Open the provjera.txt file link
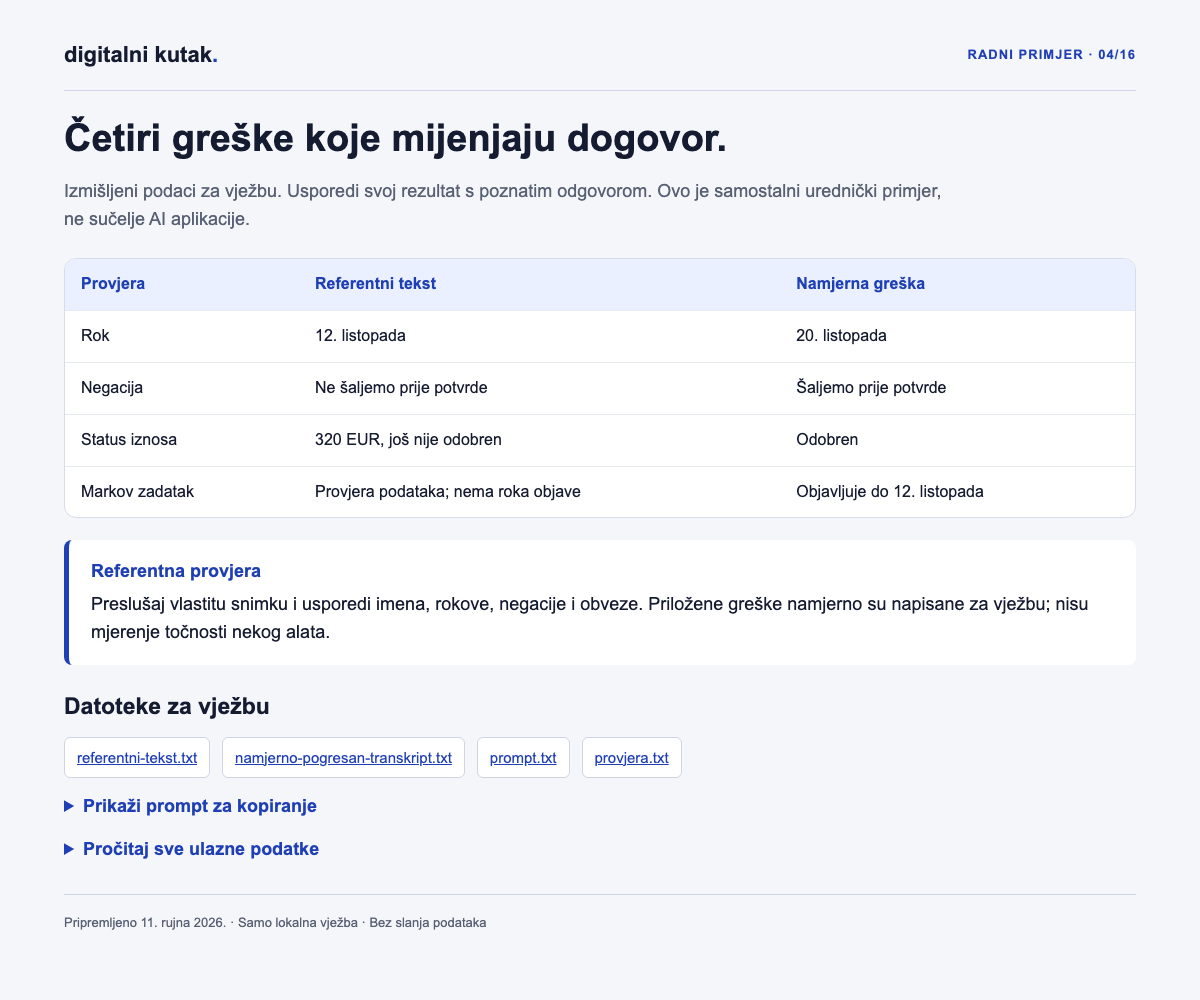 [x=632, y=758]
